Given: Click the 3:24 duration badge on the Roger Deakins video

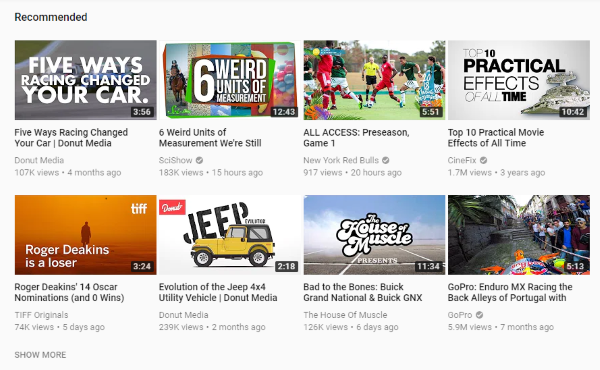Looking at the screenshot, I should click(x=142, y=266).
